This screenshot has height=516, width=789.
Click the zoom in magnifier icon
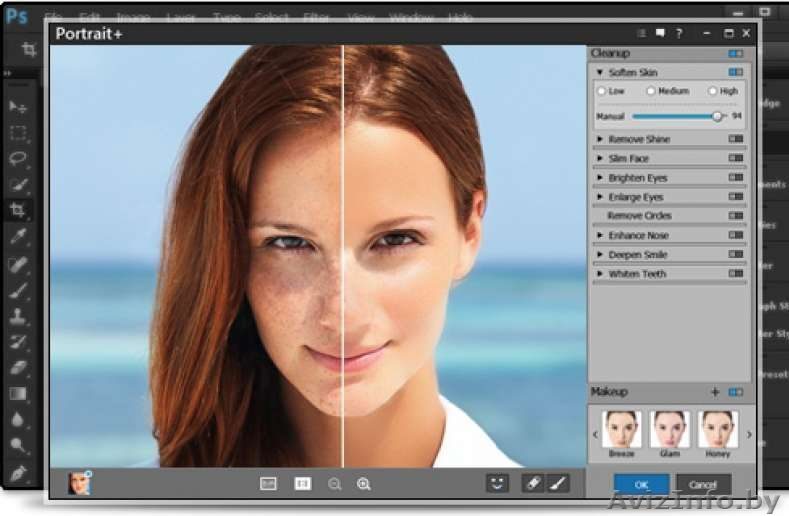pos(364,483)
